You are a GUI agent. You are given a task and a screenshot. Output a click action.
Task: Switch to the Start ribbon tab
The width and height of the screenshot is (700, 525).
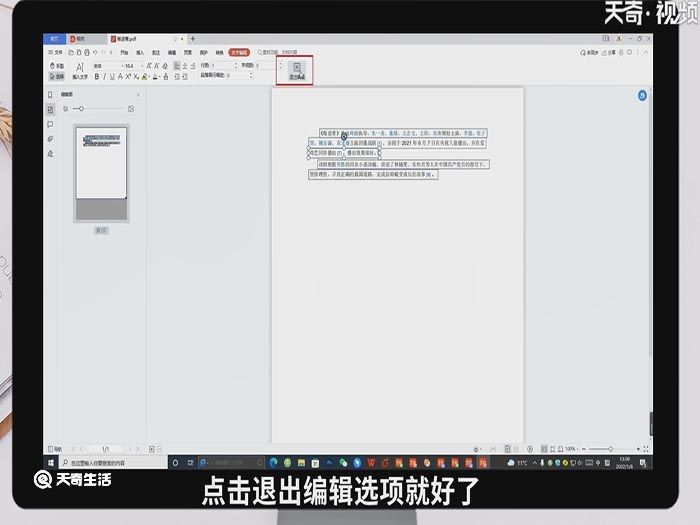[124, 52]
